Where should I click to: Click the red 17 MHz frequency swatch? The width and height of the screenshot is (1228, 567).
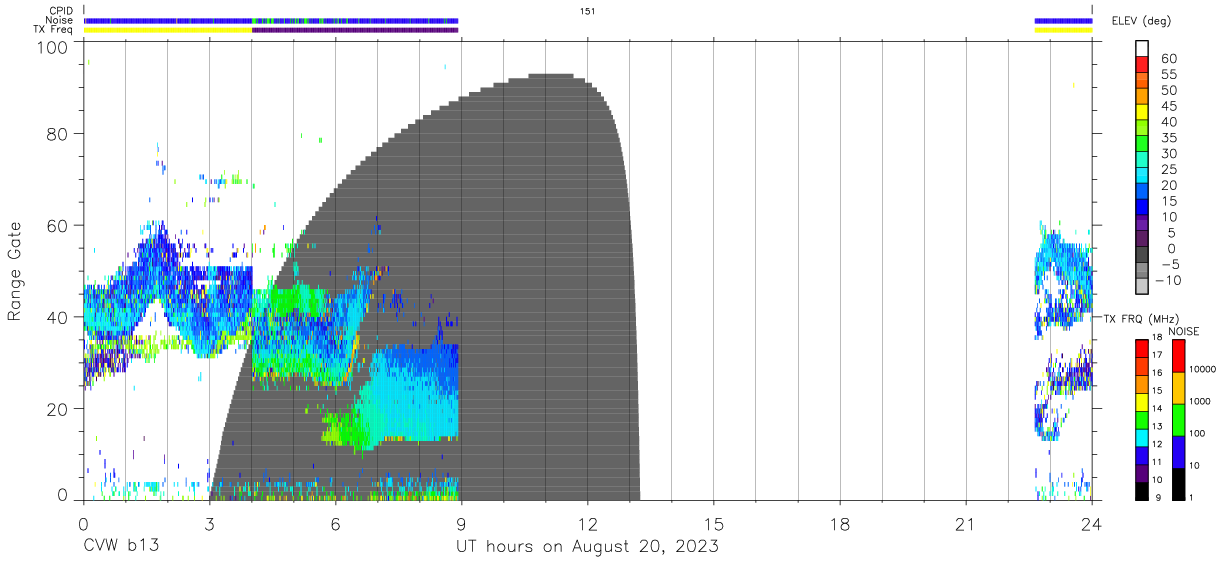(1142, 349)
